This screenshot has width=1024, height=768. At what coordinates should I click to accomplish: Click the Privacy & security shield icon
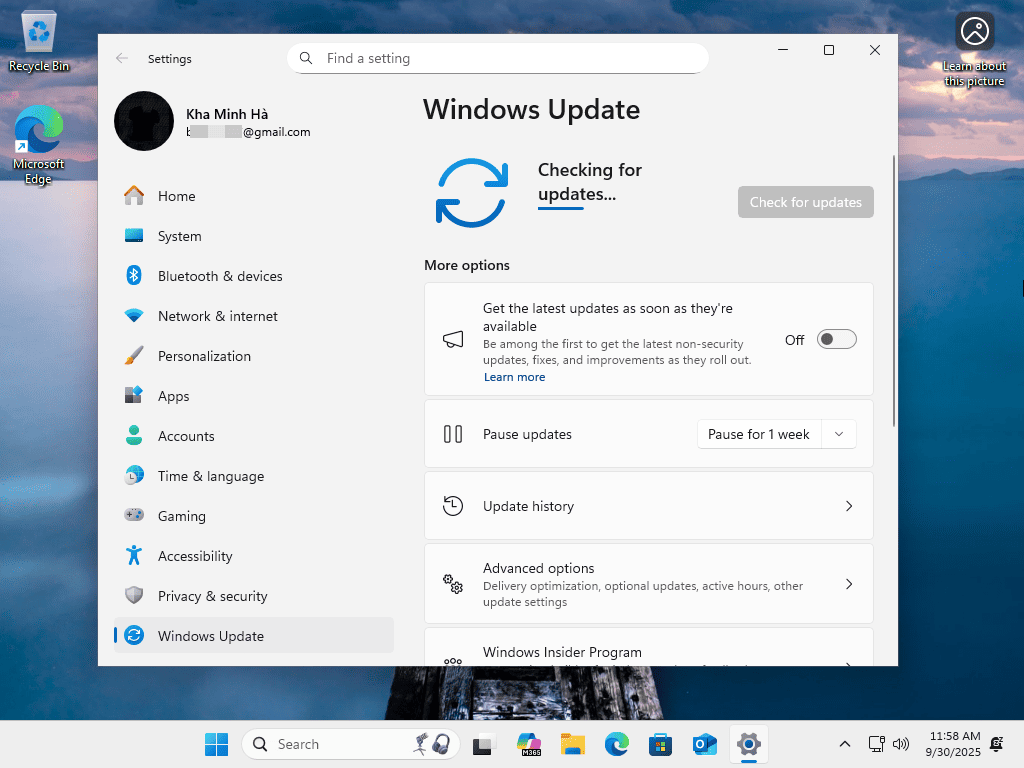pos(134,596)
